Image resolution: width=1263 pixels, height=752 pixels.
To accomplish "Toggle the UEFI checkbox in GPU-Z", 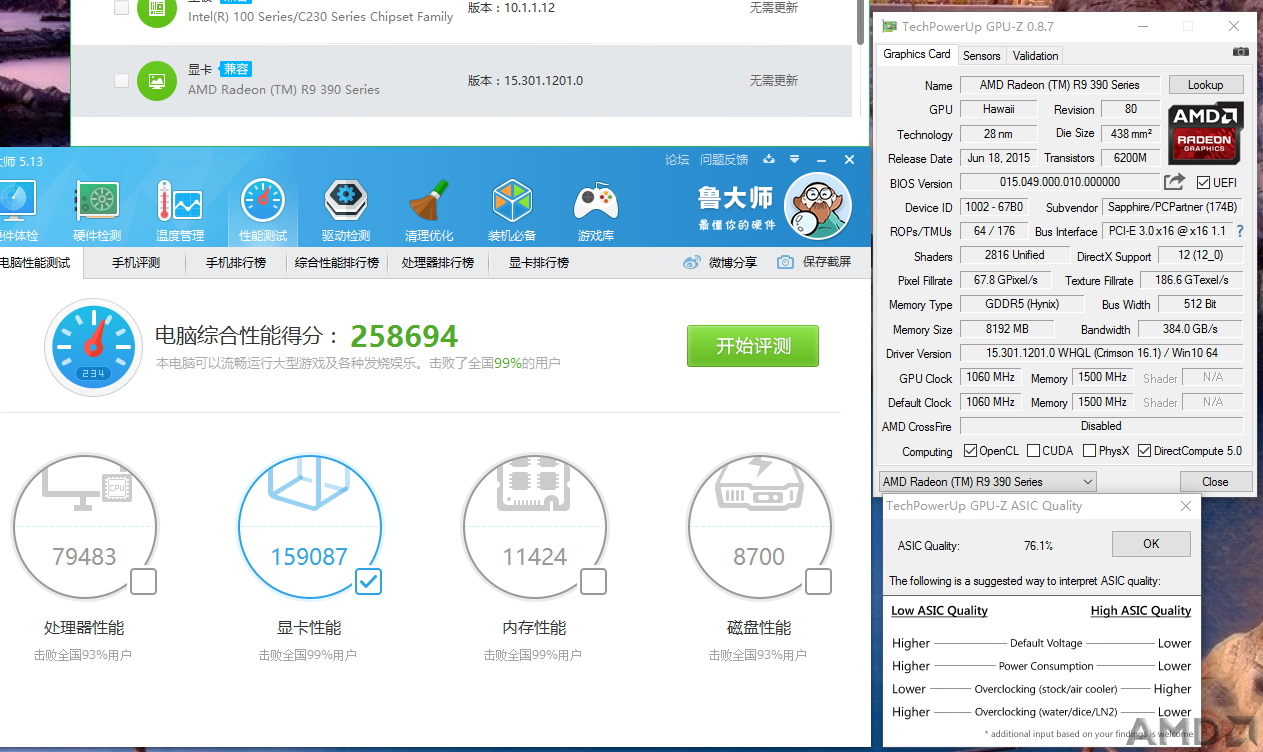I will (1203, 183).
